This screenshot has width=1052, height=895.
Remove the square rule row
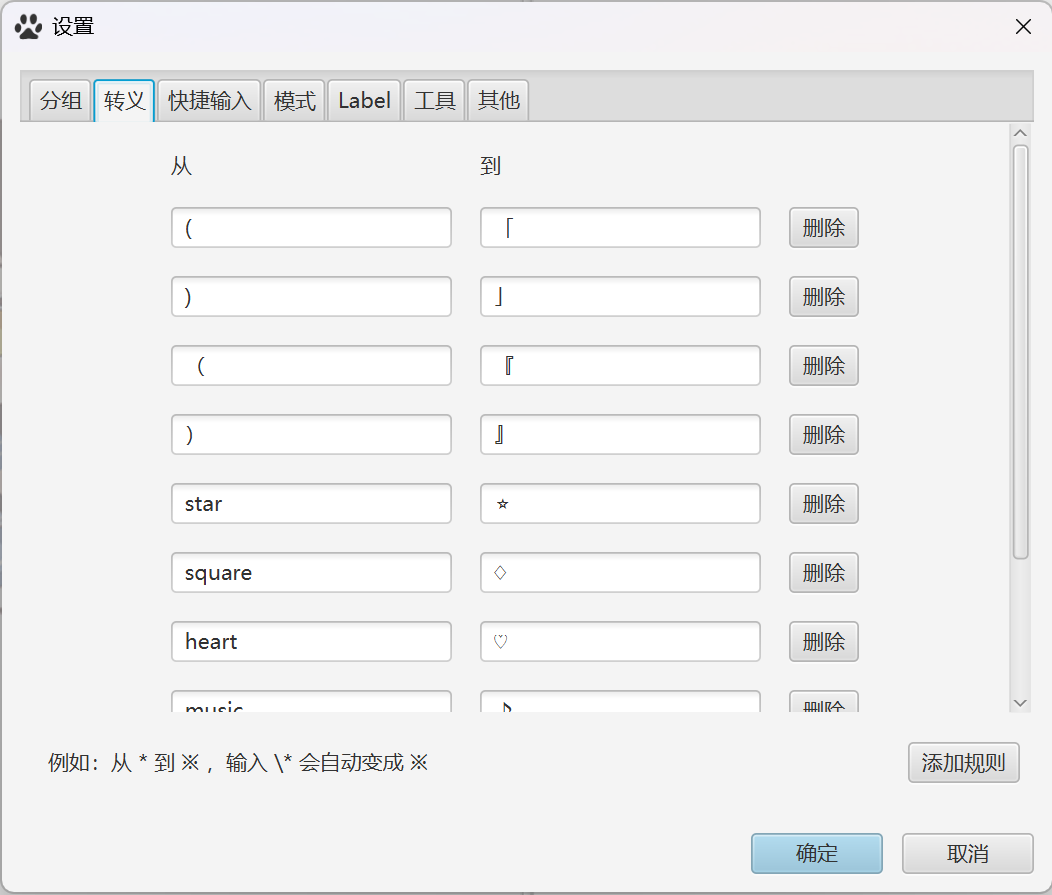[823, 573]
